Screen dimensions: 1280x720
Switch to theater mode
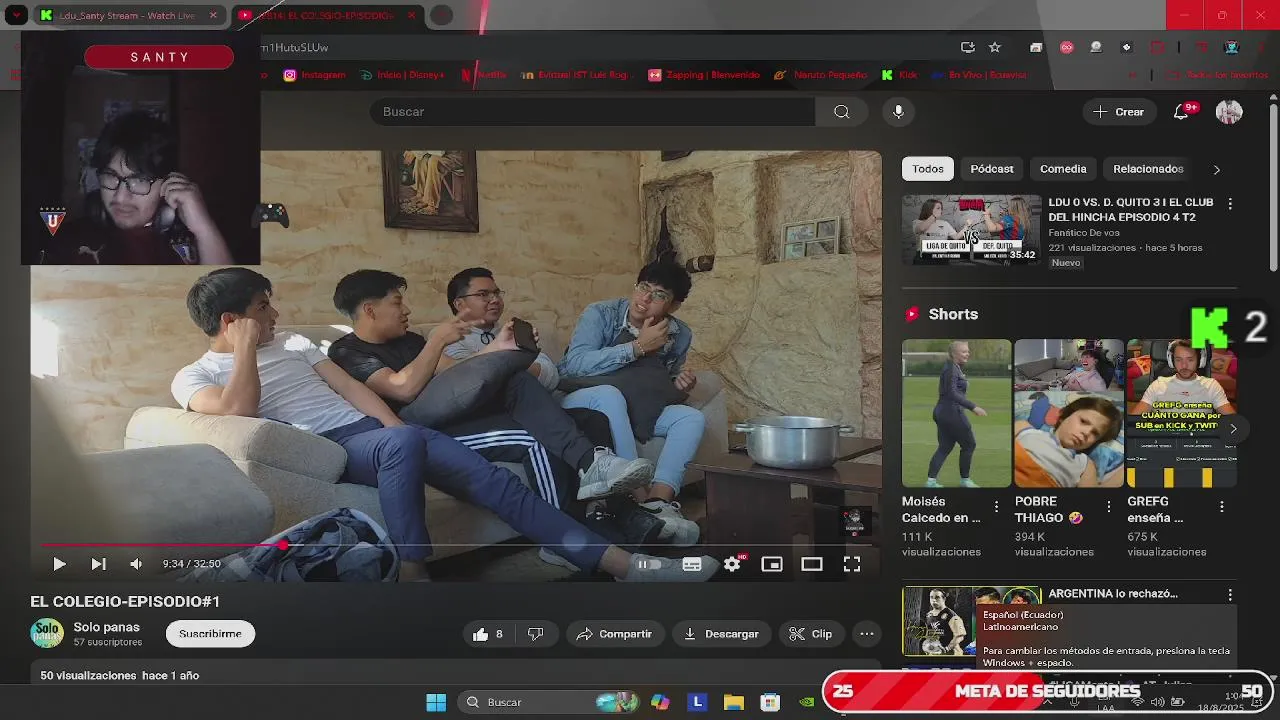coord(812,564)
